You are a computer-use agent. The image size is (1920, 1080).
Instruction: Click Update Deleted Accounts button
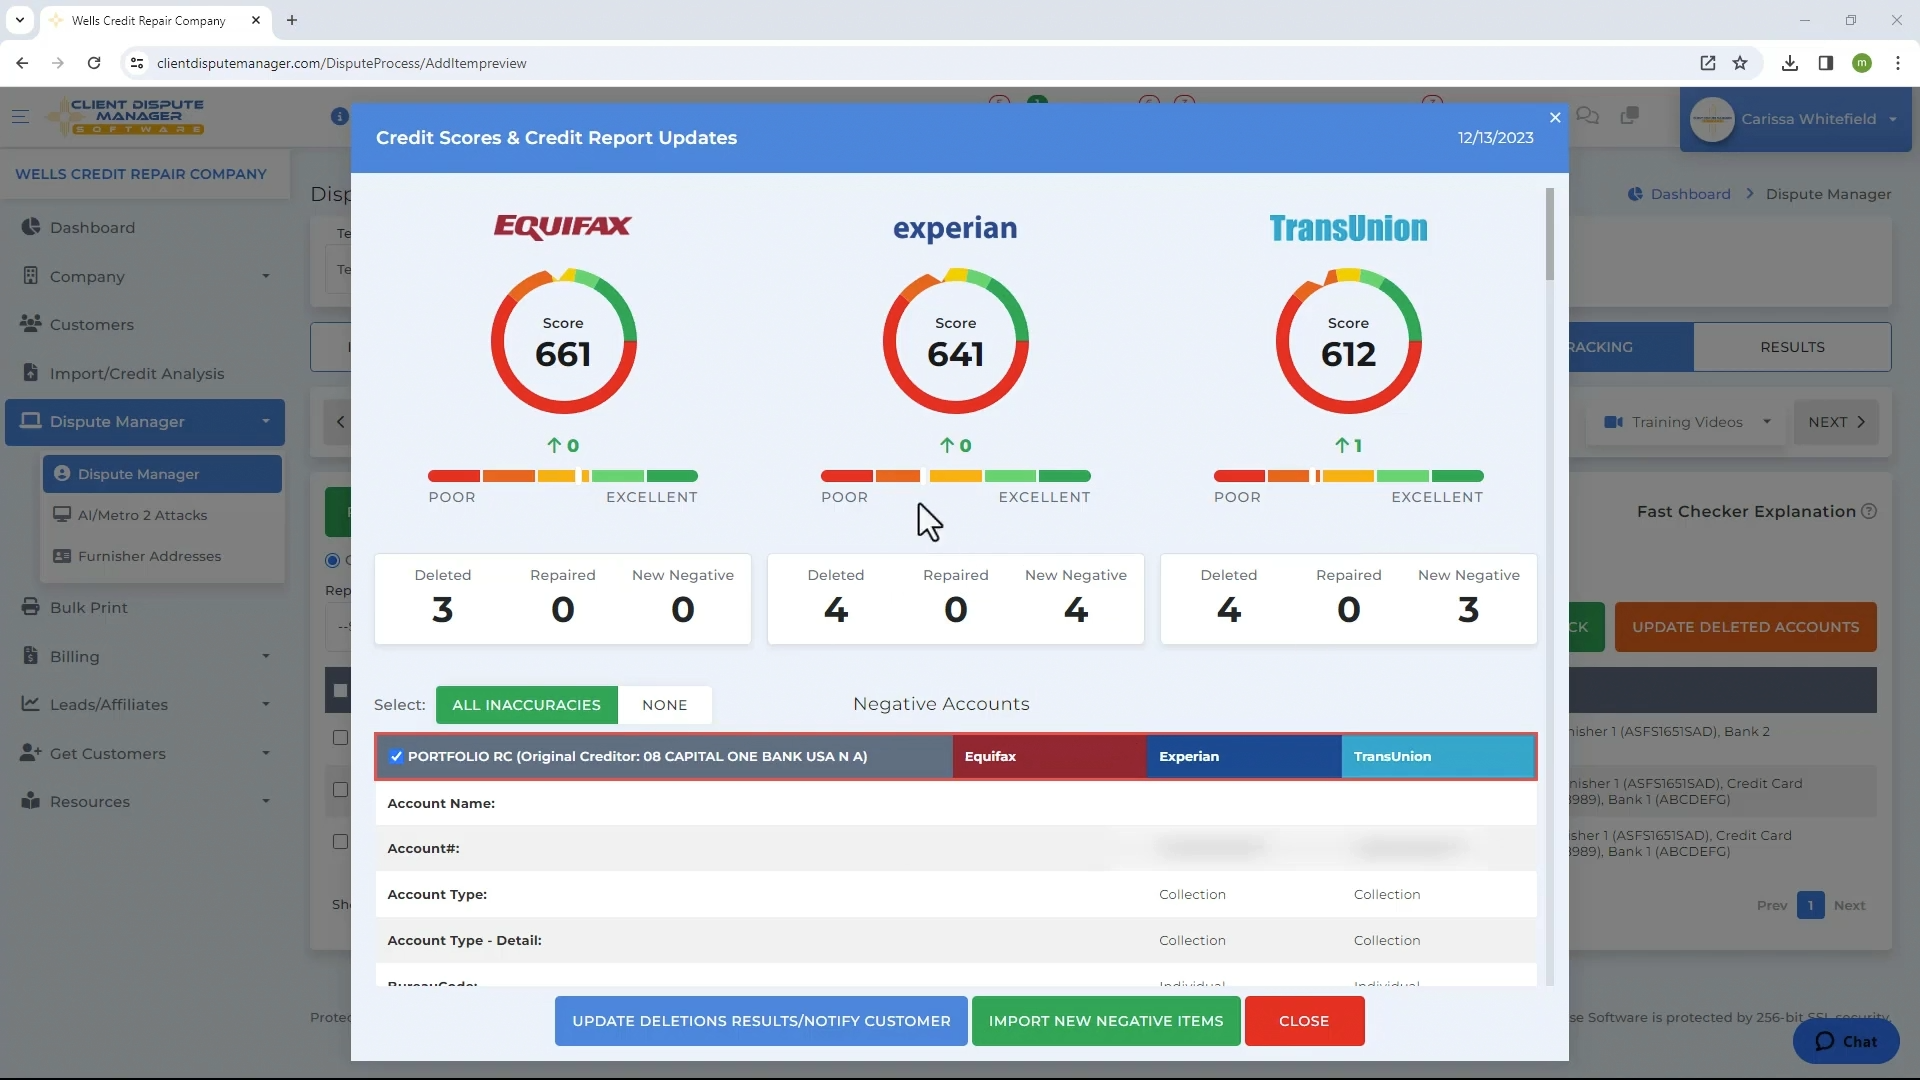coord(1745,627)
